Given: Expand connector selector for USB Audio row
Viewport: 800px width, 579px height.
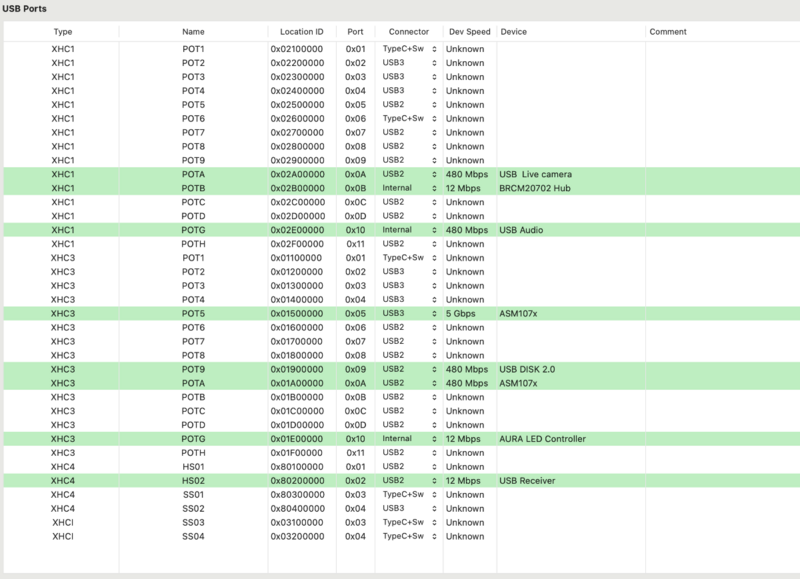Looking at the screenshot, I should 434,230.
